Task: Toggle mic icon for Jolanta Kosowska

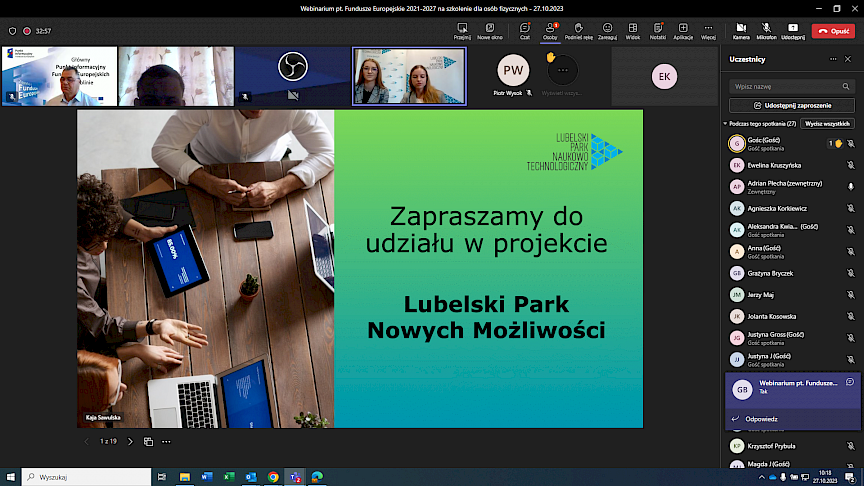Action: [851, 316]
